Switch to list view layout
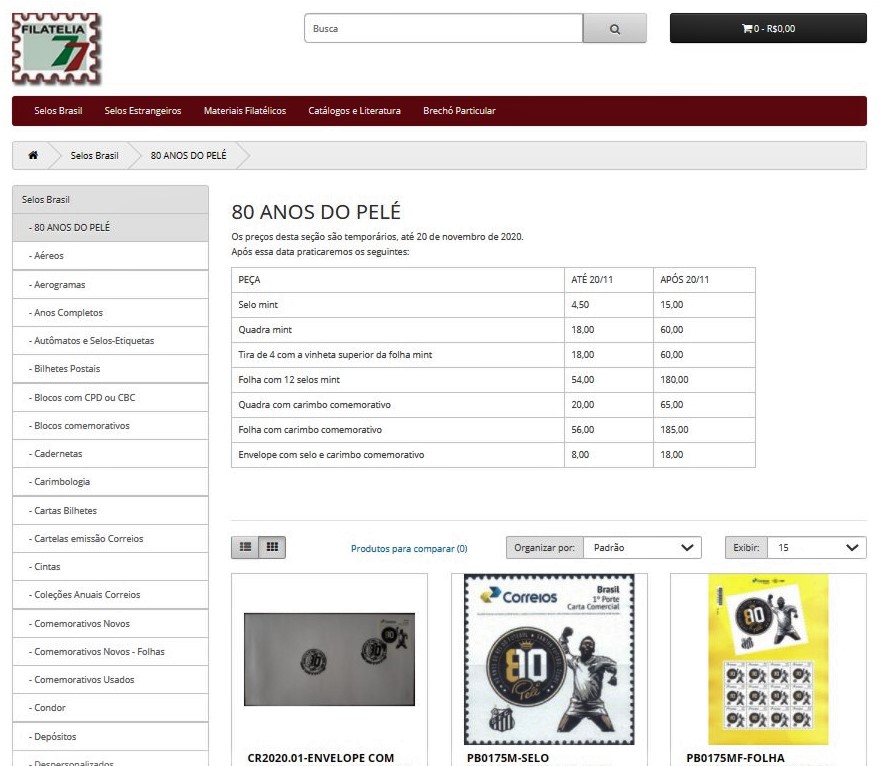The image size is (878, 766). point(245,547)
